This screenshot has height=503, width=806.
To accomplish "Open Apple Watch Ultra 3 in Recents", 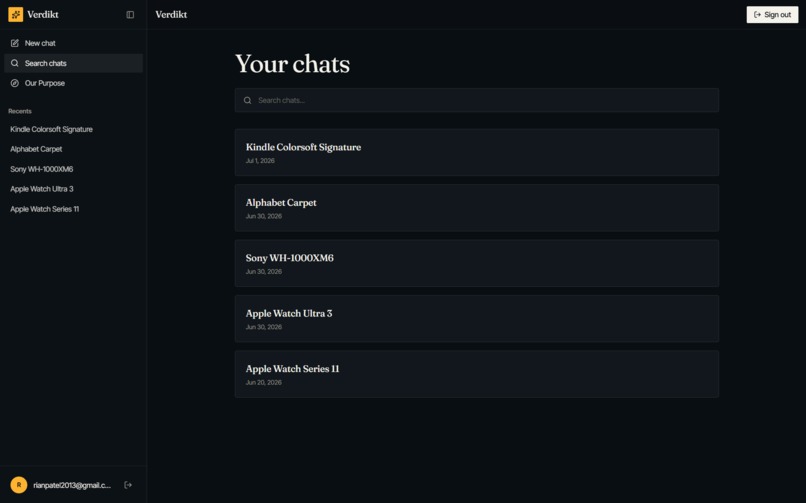I will point(74,189).
